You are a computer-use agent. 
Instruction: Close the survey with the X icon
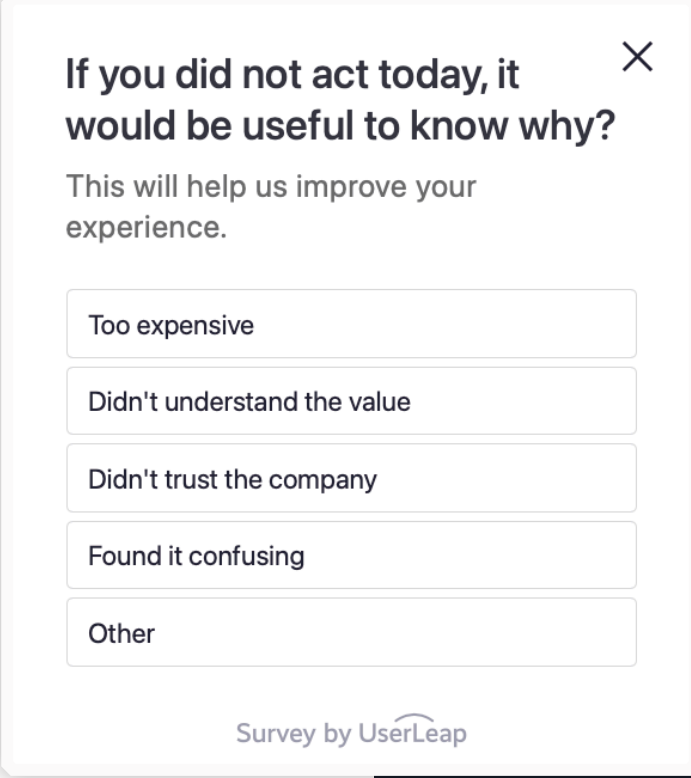pos(637,57)
